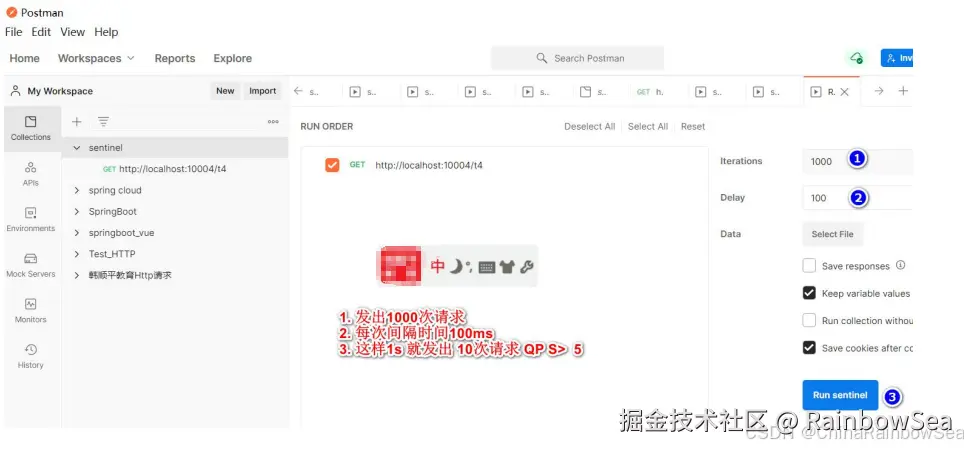
Task: Open the File menu
Action: 14,32
